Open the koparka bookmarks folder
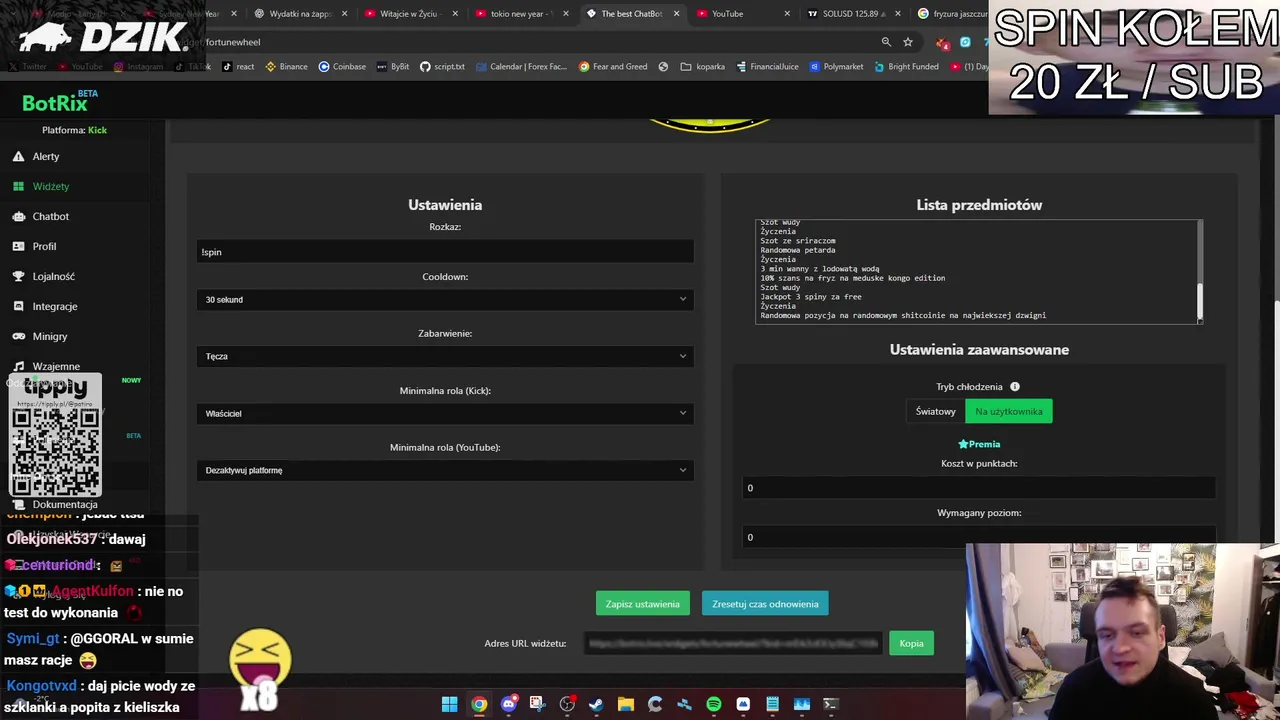1280x720 pixels. (x=702, y=66)
